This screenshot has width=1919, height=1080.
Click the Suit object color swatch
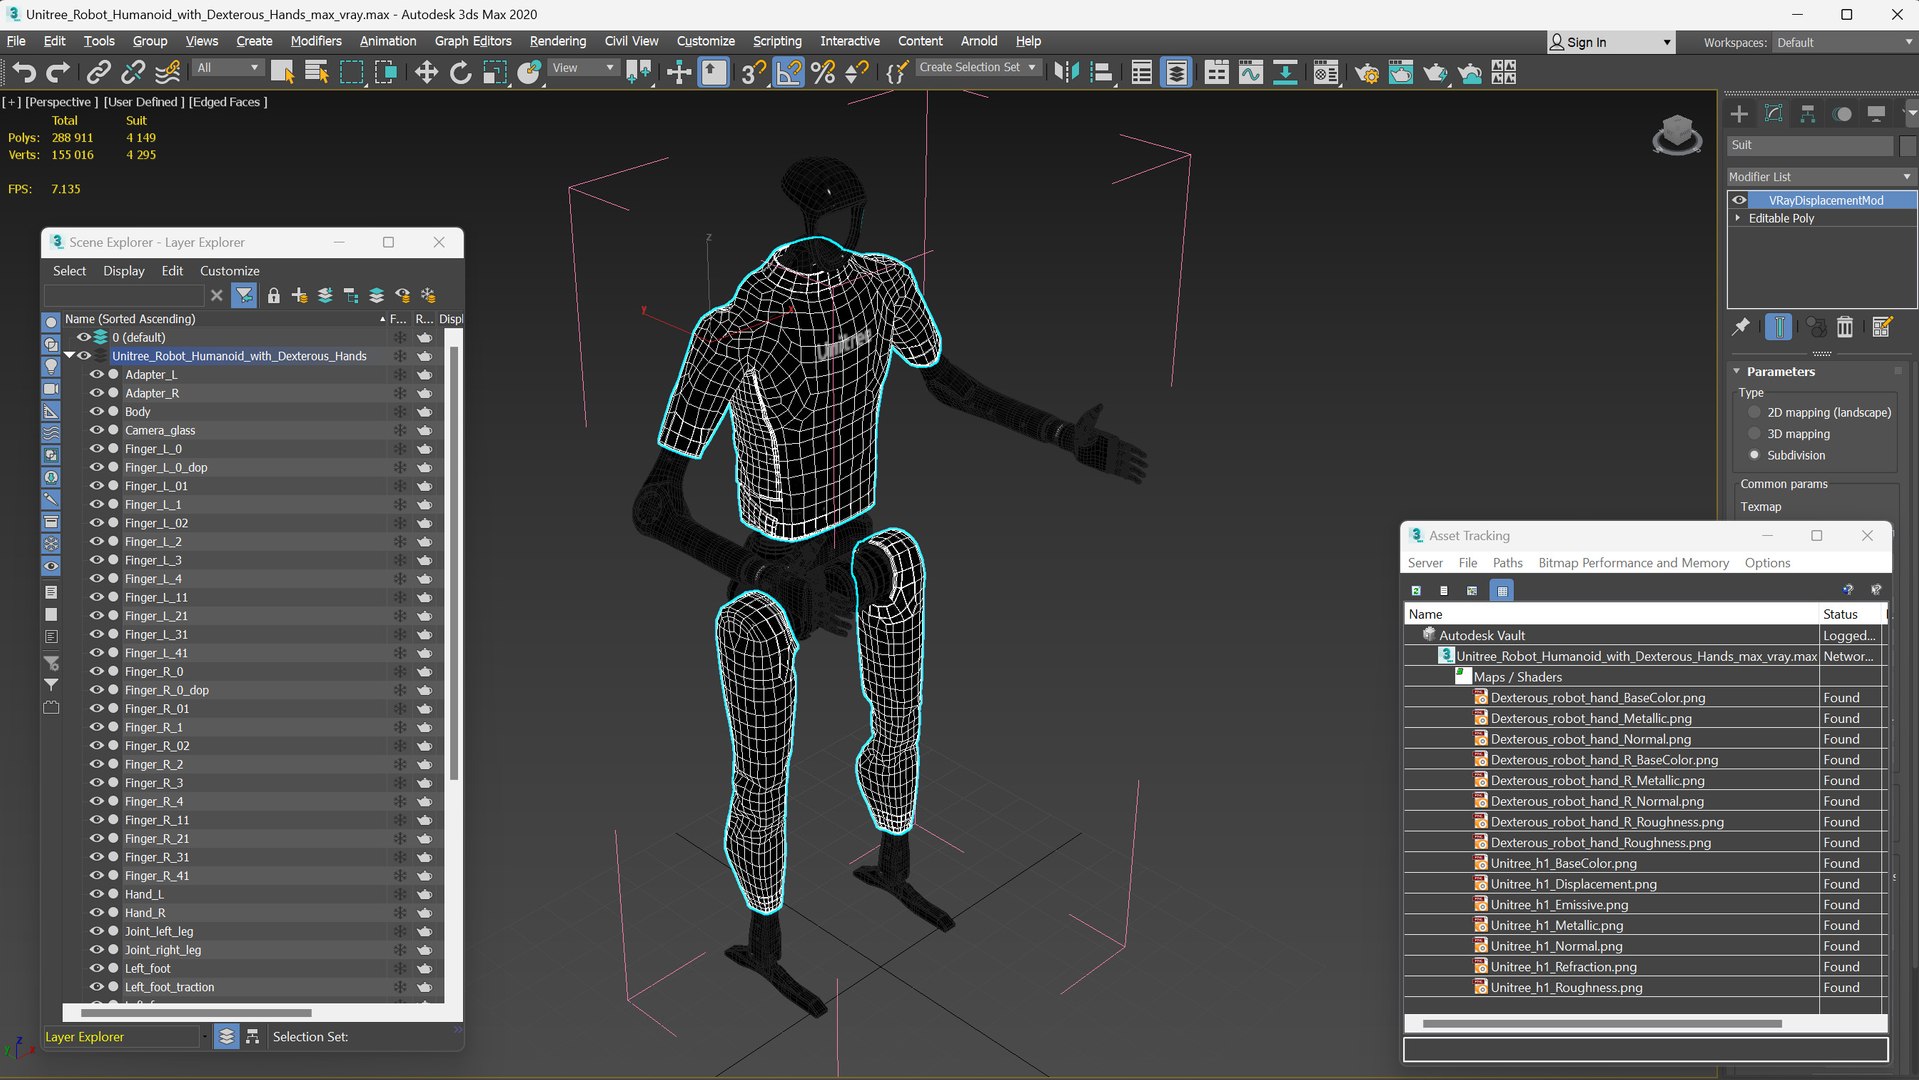pos(1907,145)
